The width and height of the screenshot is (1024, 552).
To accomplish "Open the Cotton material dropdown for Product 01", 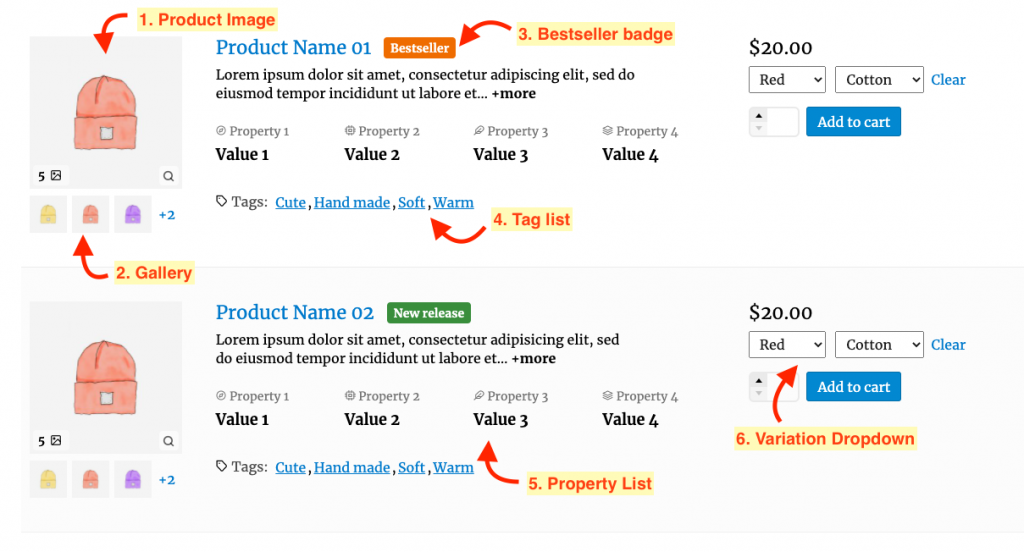I will pos(879,80).
